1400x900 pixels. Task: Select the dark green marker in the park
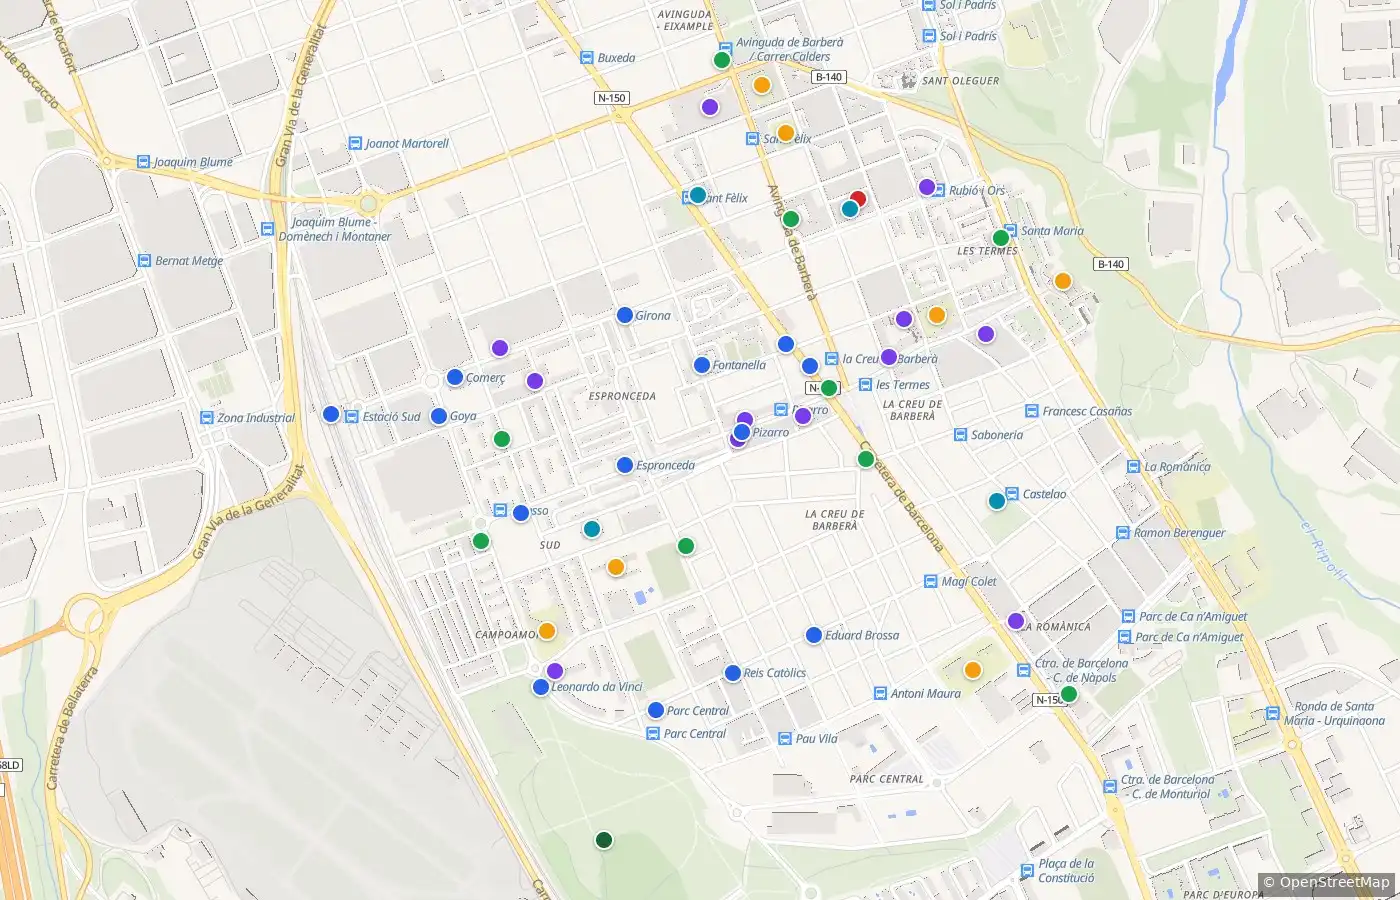pos(604,840)
